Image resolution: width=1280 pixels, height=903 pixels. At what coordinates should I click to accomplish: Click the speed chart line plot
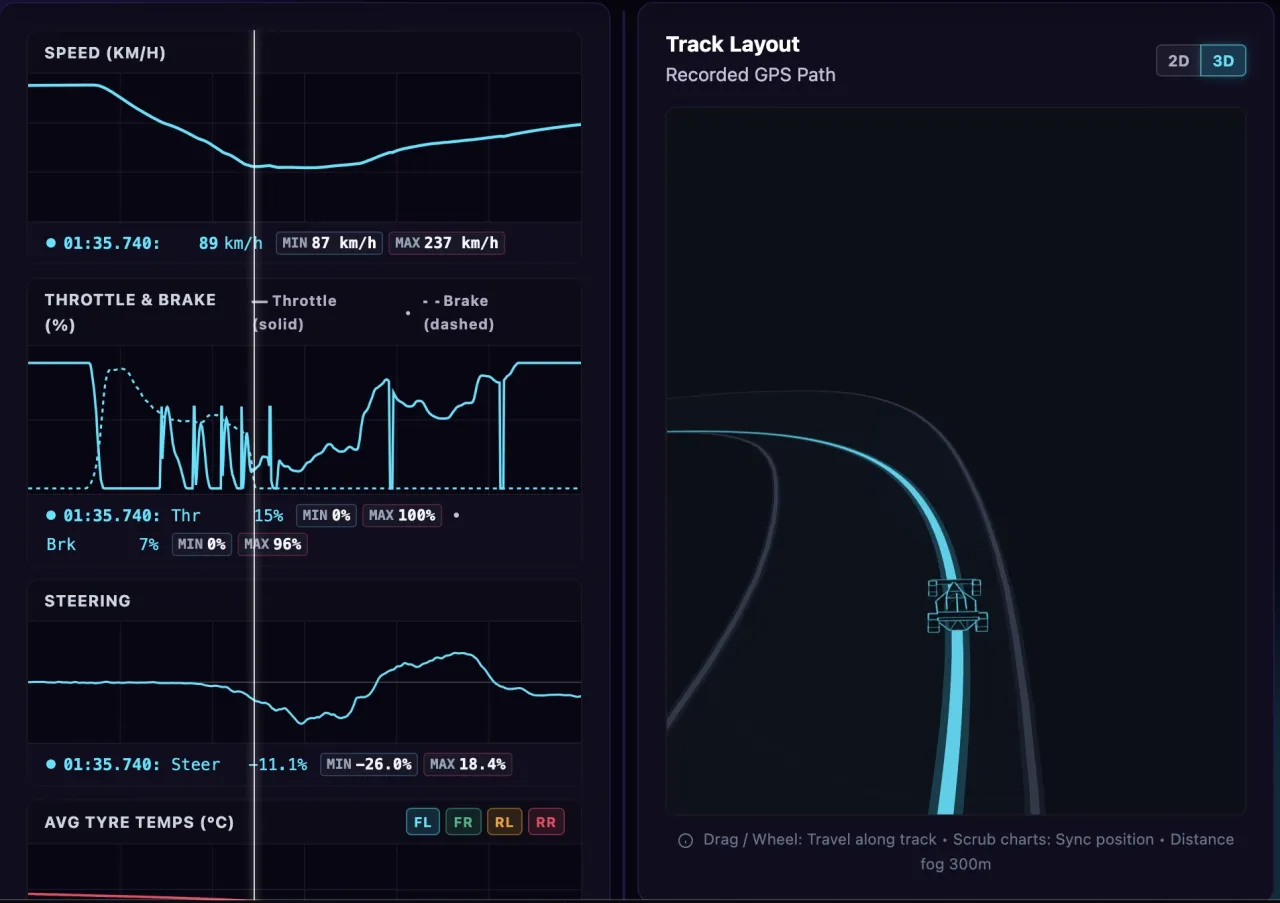point(304,146)
